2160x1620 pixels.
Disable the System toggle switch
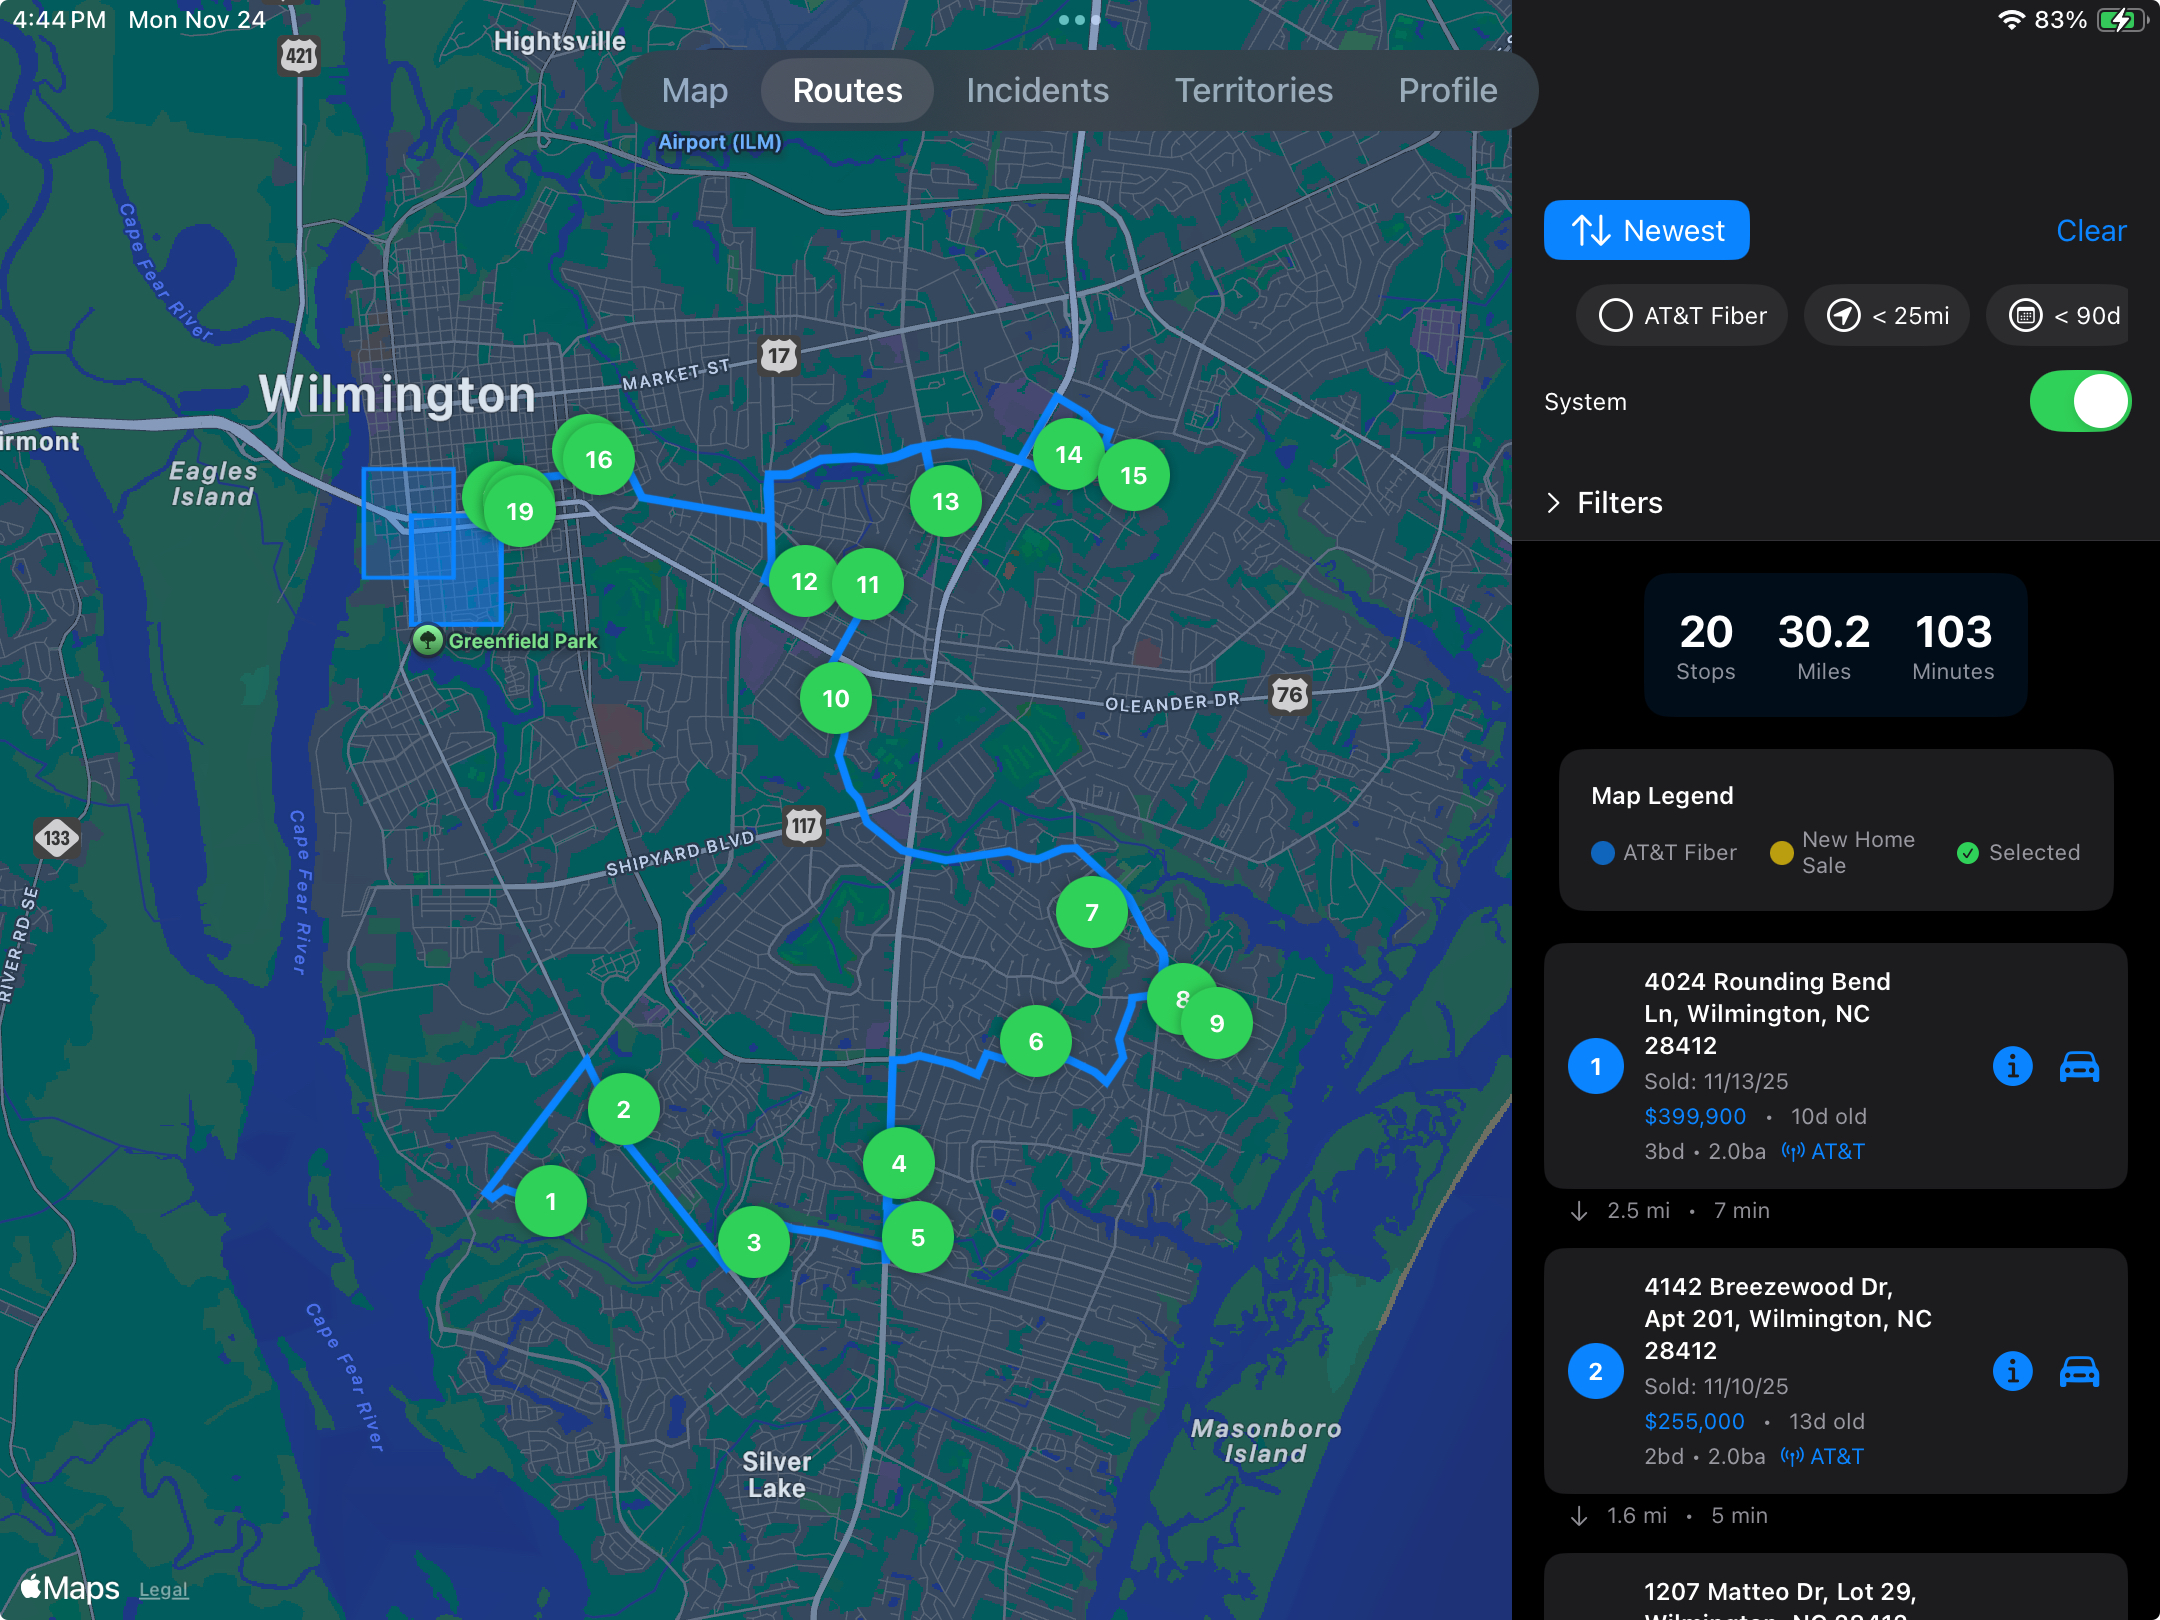(x=2080, y=401)
